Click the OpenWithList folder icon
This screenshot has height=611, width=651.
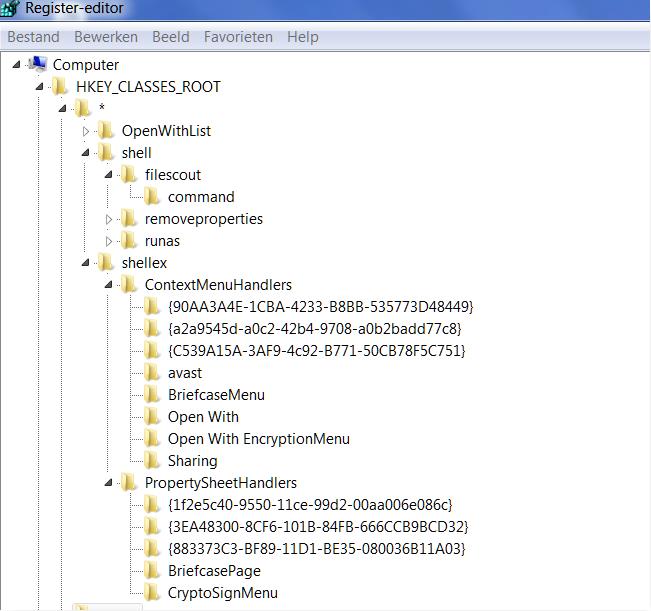click(106, 131)
